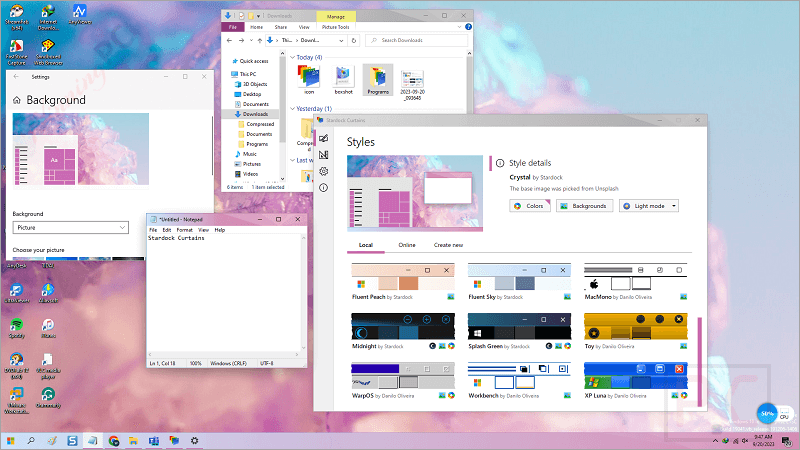Viewport: 800px width, 450px height.
Task: Expand the Background Picture combo box
Action: tap(70, 228)
